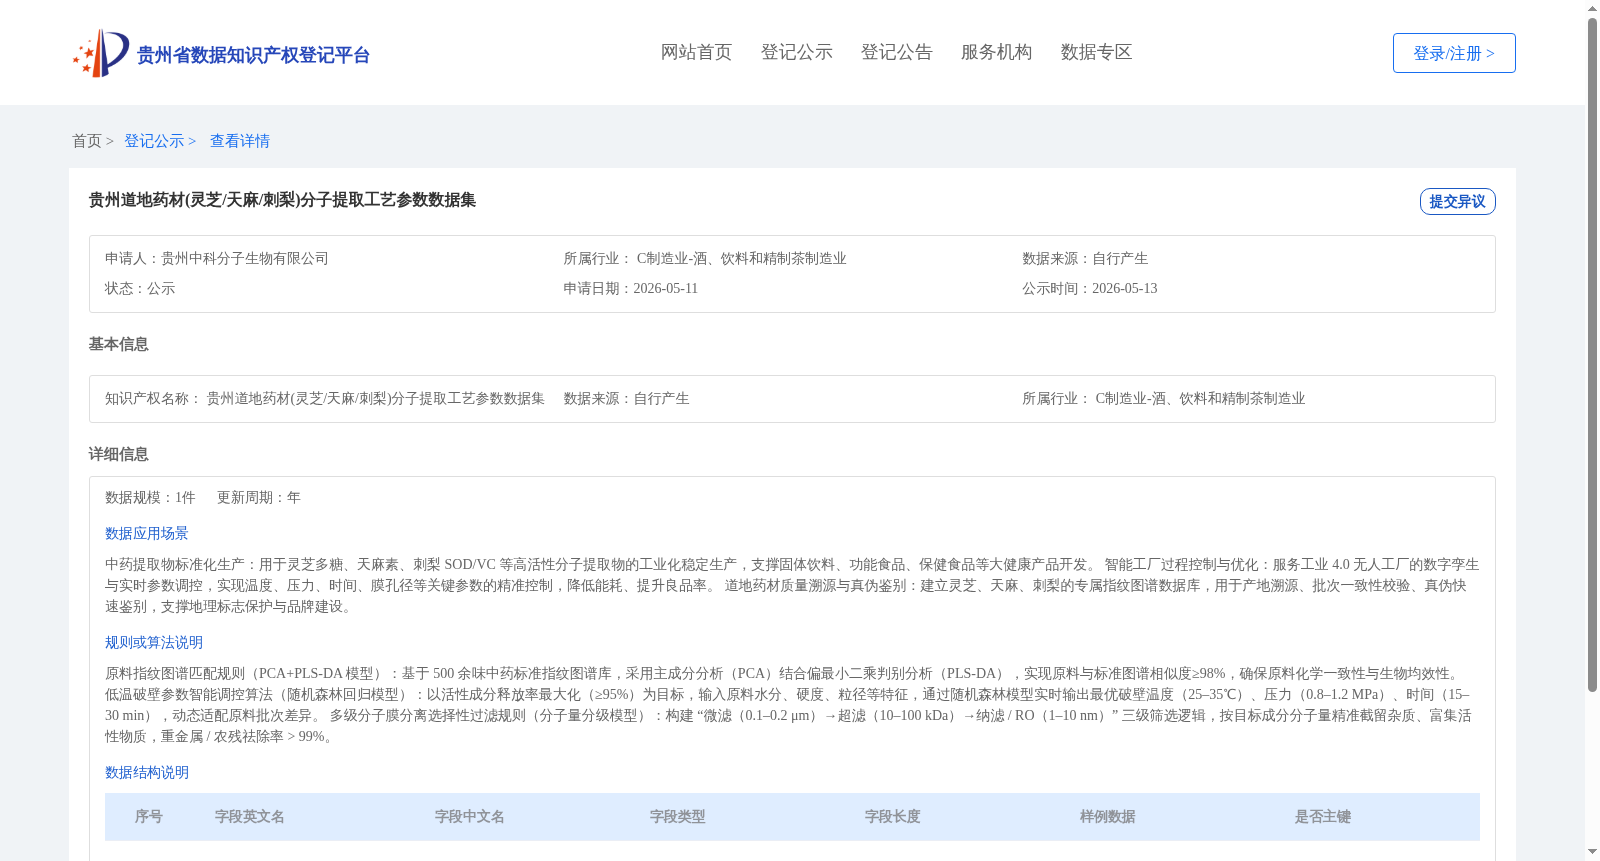The height and width of the screenshot is (861, 1600).
Task: Click the 样例数据 column header
Action: tap(1108, 816)
